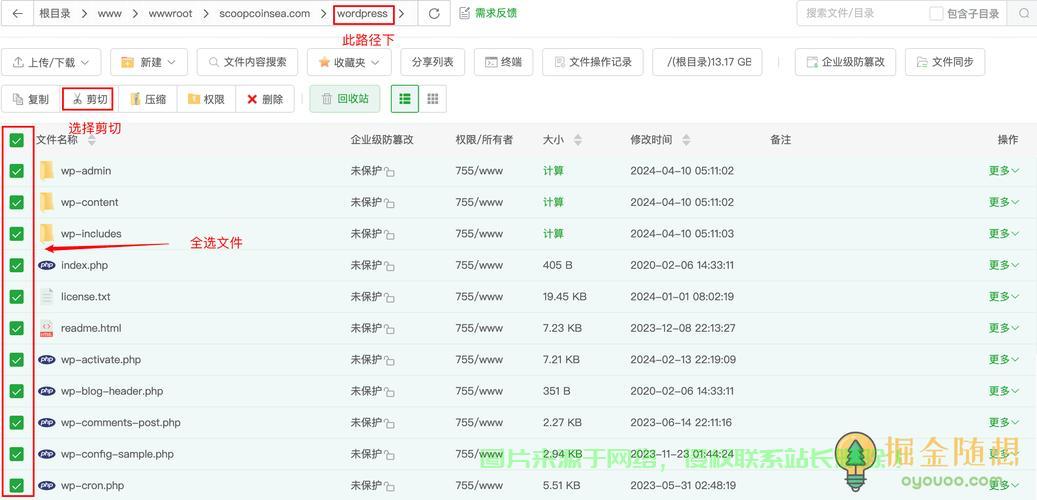Click the 删除 delete button
Viewport: 1037px width, 500px height.
click(265, 99)
